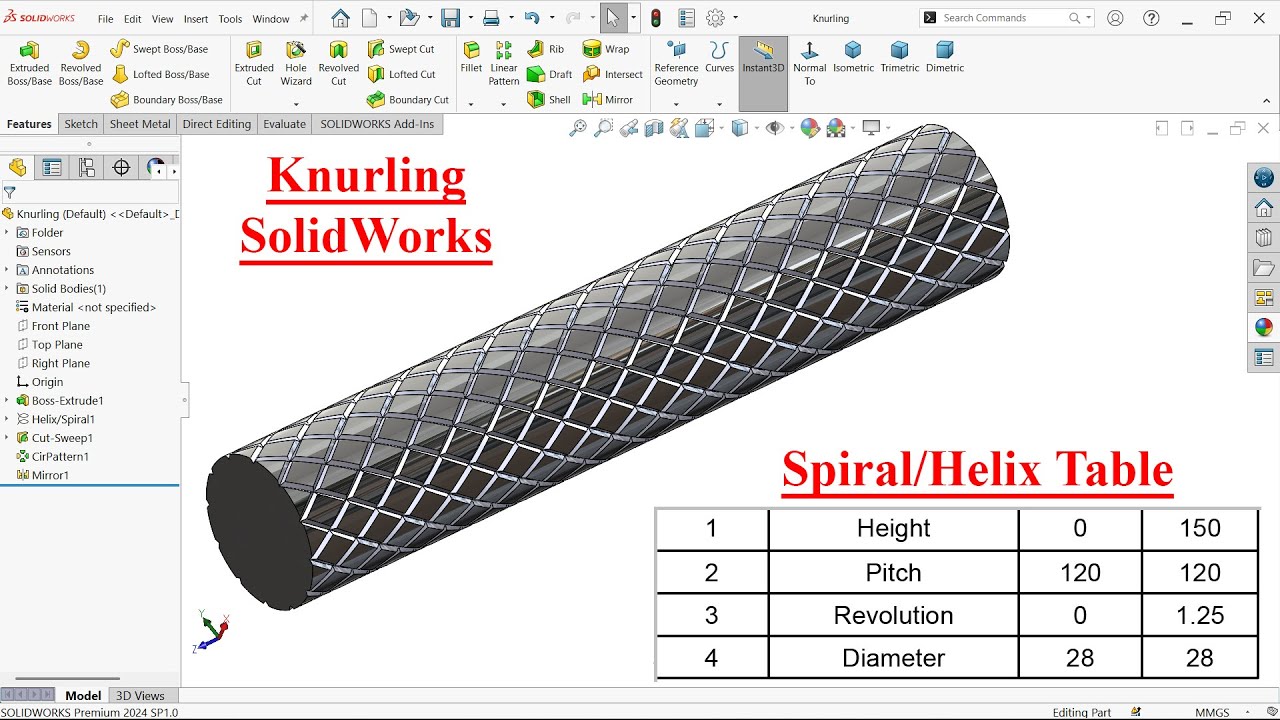The width and height of the screenshot is (1280, 720).
Task: Open the File menu
Action: [105, 19]
